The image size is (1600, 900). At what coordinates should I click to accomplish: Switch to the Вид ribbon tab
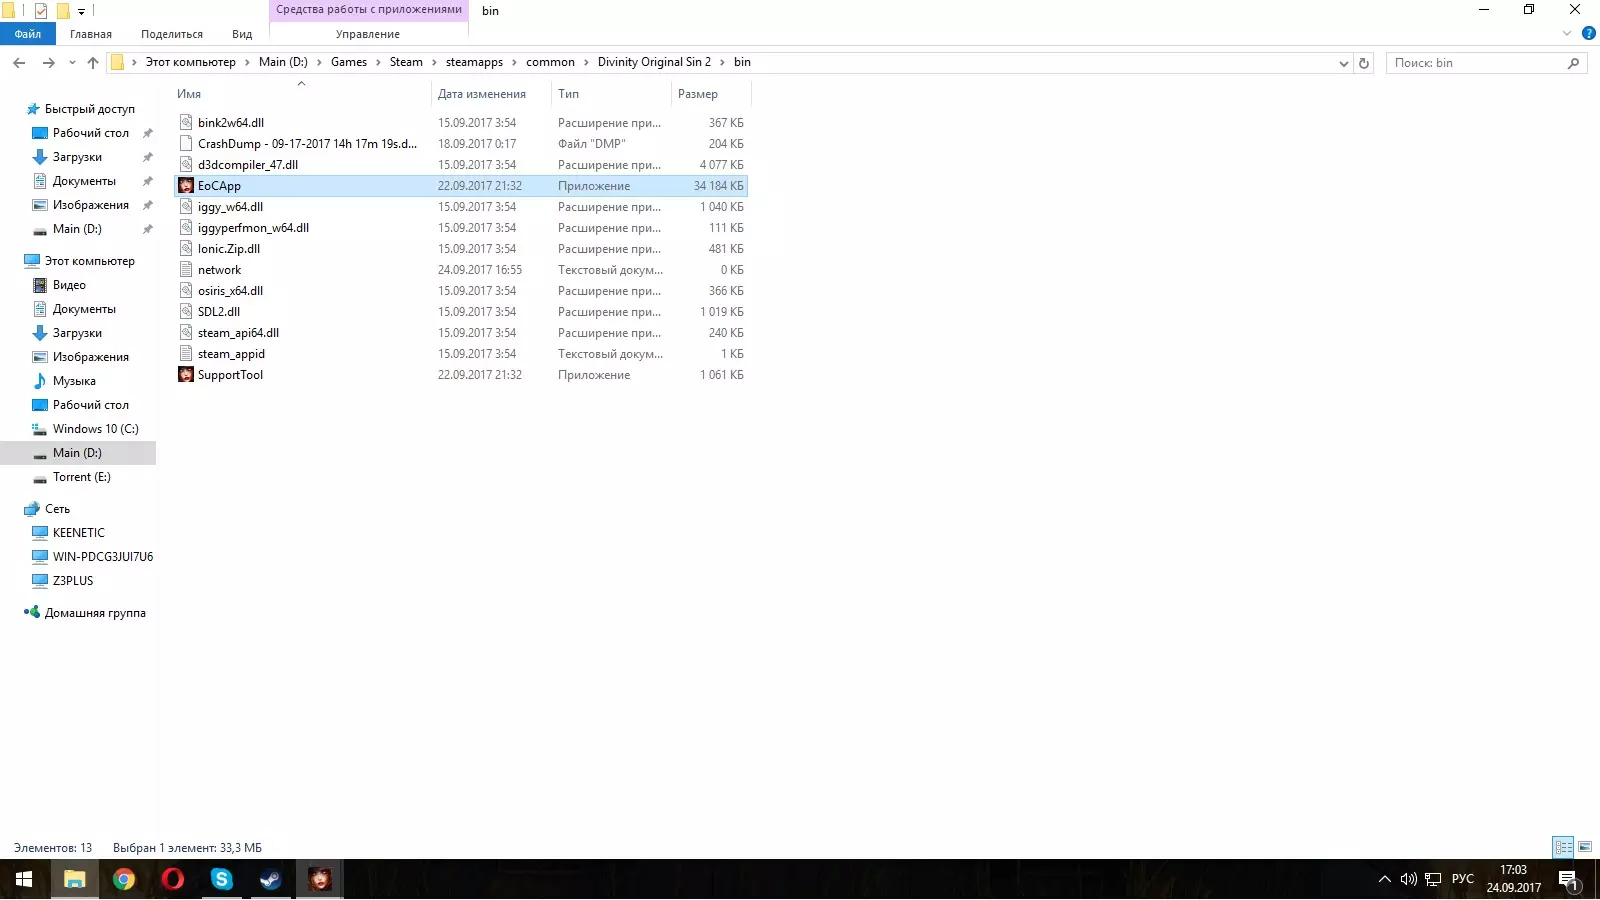(x=242, y=34)
